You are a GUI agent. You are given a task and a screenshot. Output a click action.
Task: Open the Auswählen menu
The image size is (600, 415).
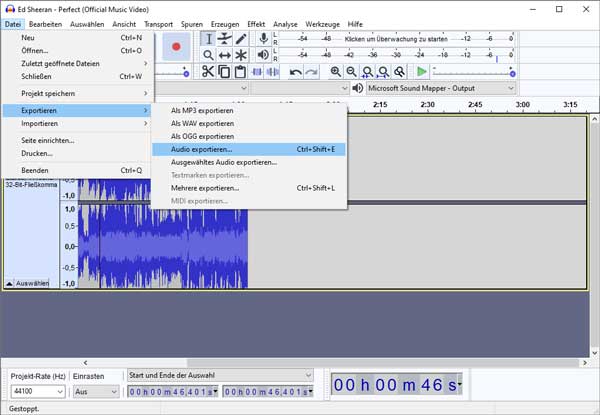pyautogui.click(x=87, y=24)
